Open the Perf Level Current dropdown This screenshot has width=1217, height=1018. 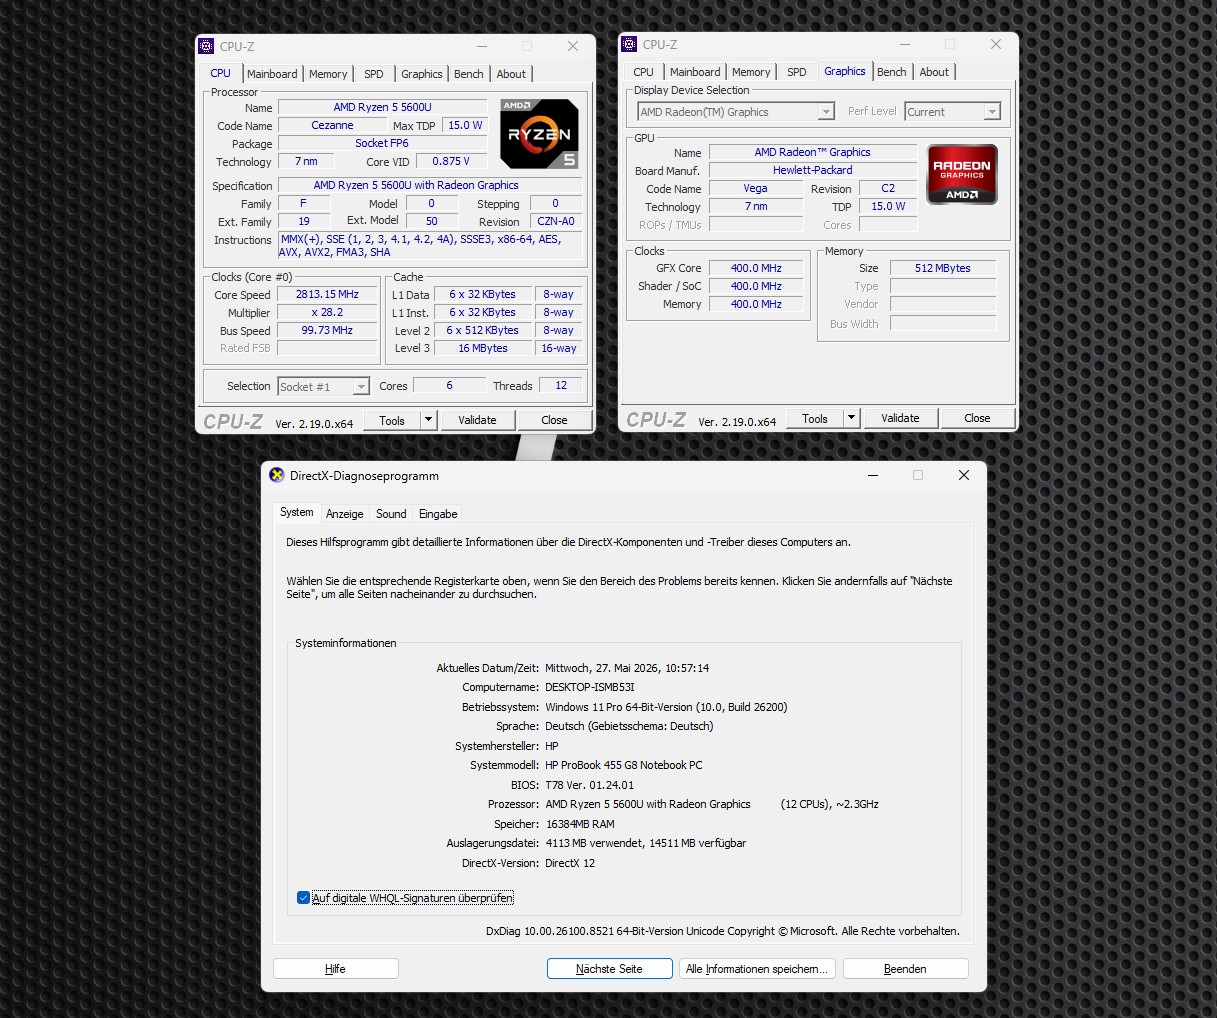click(x=953, y=112)
